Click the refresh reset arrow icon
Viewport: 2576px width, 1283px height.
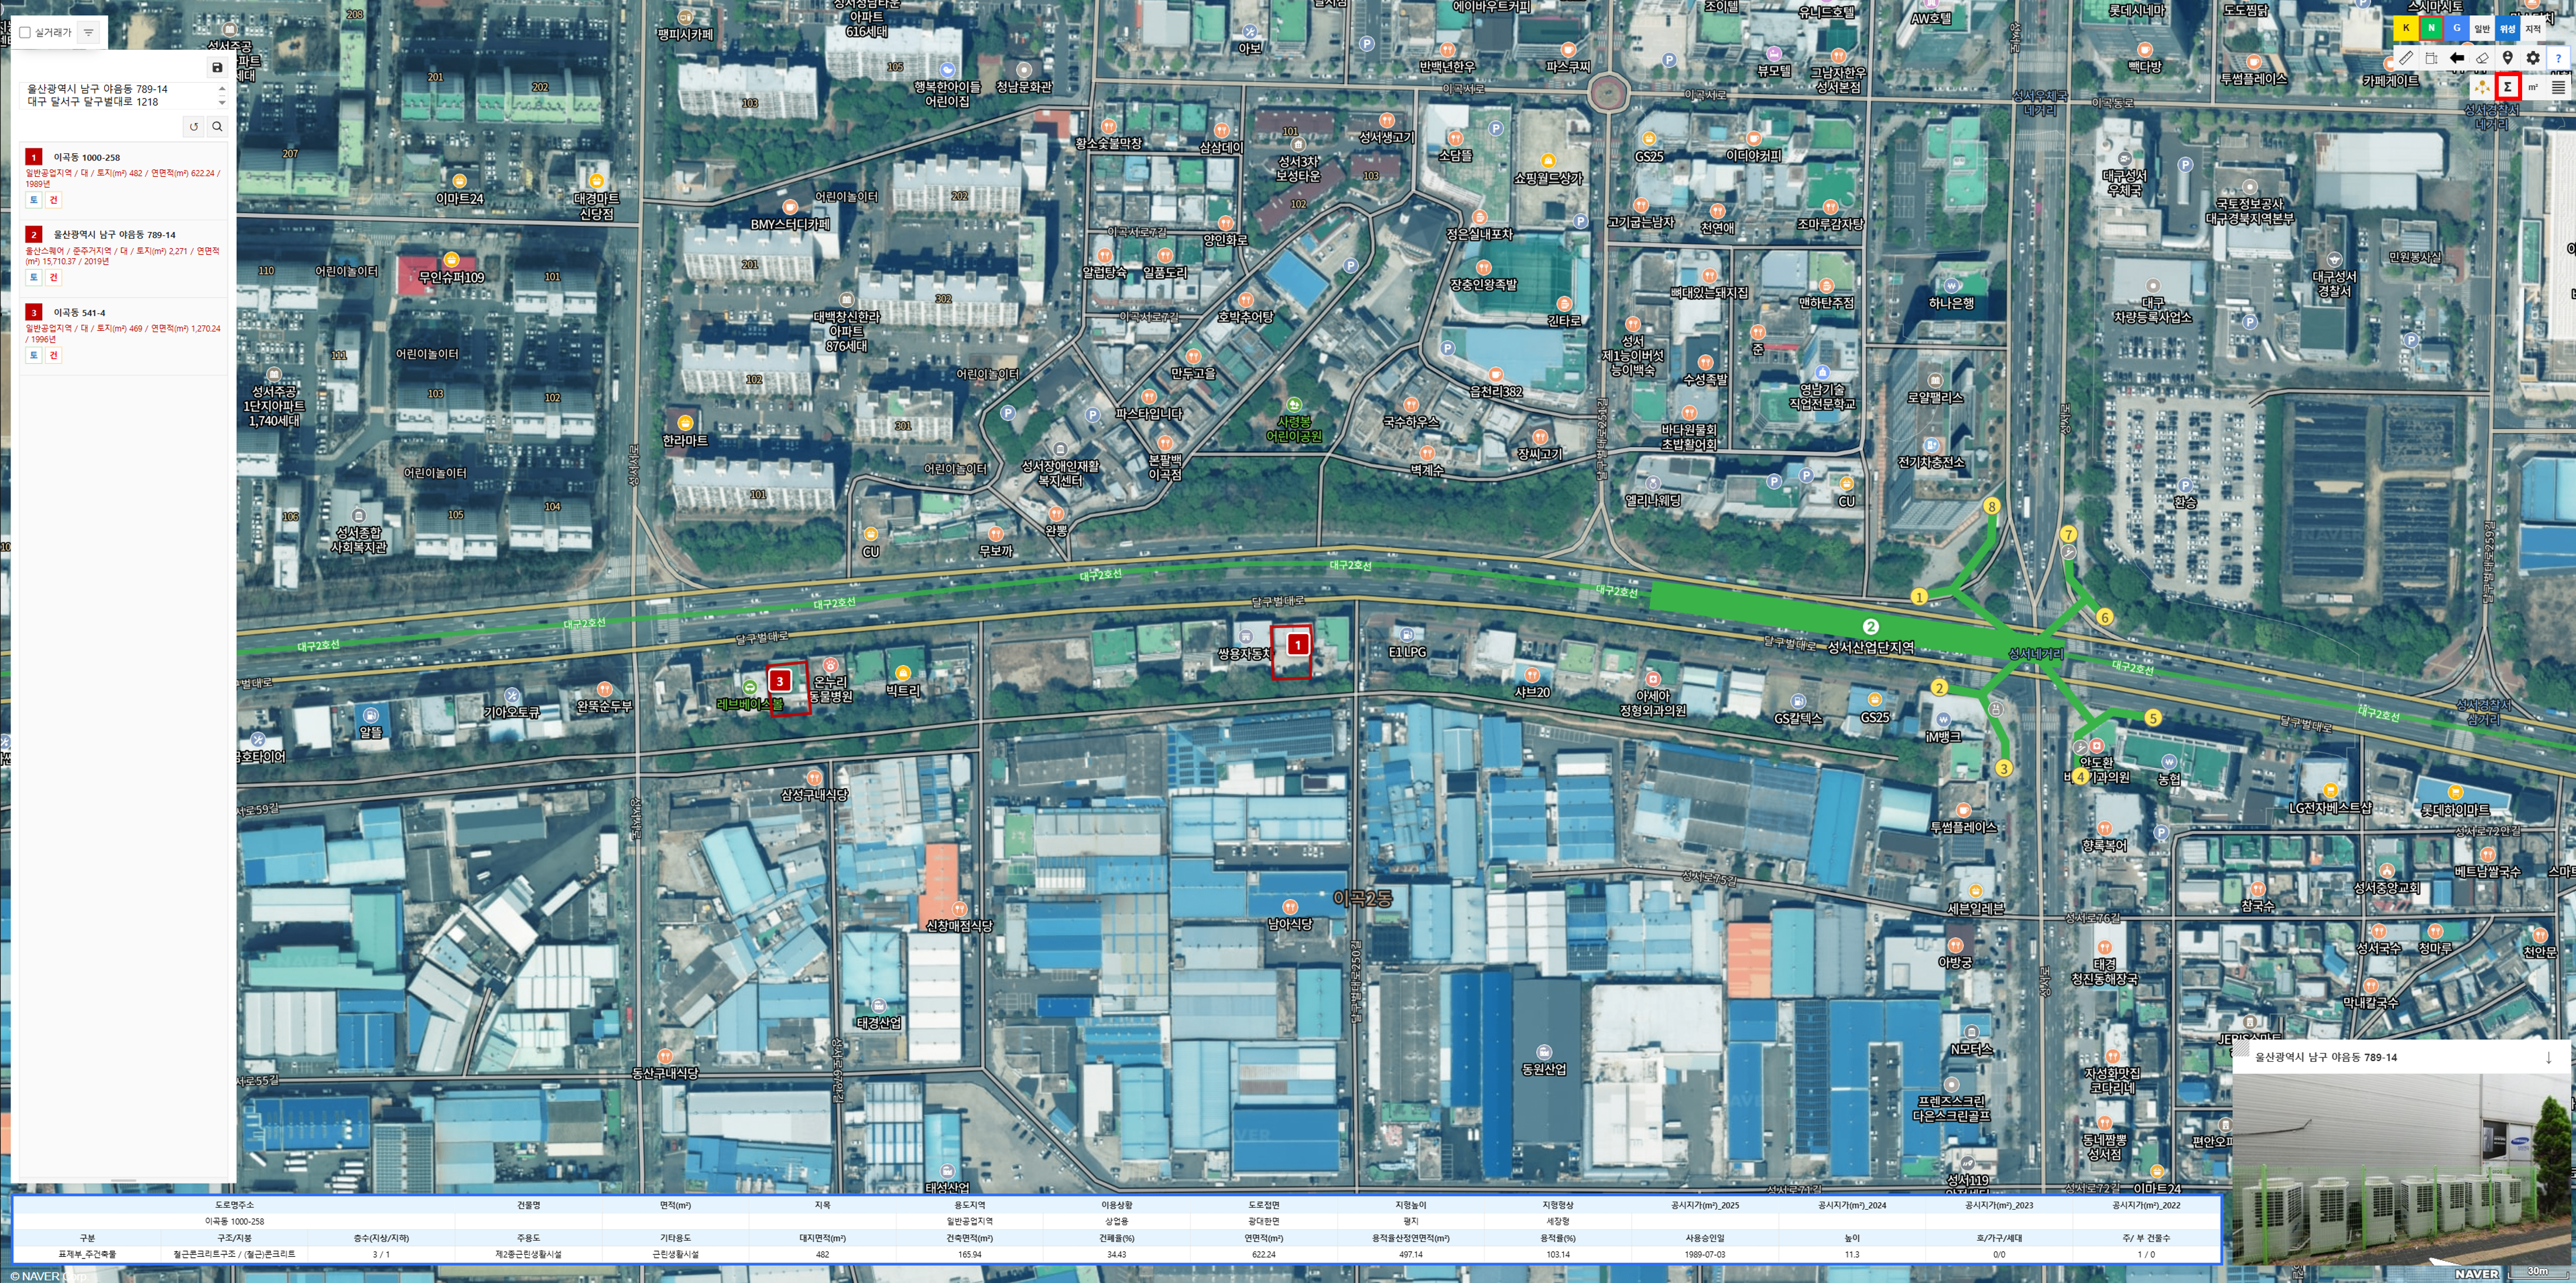tap(194, 127)
